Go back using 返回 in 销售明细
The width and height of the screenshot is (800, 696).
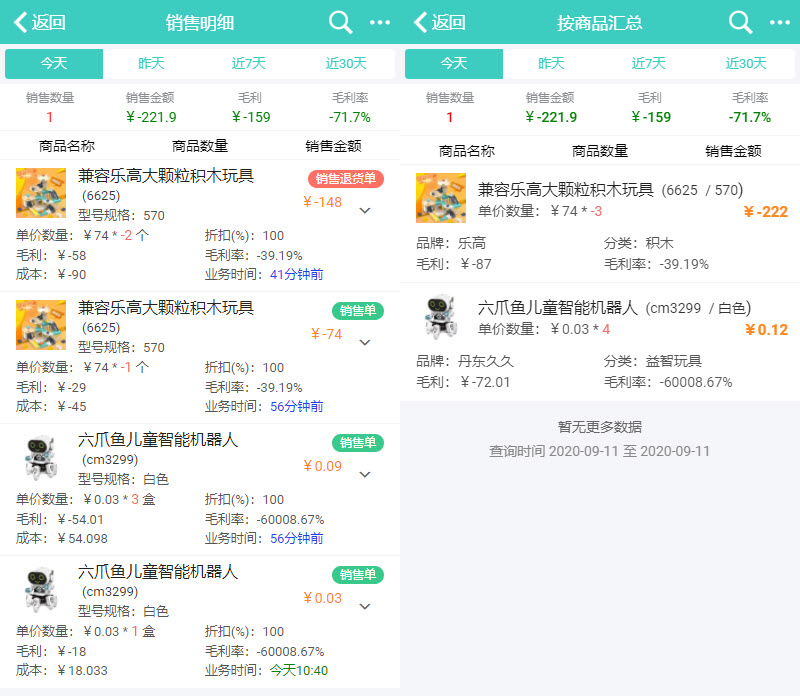(x=40, y=22)
